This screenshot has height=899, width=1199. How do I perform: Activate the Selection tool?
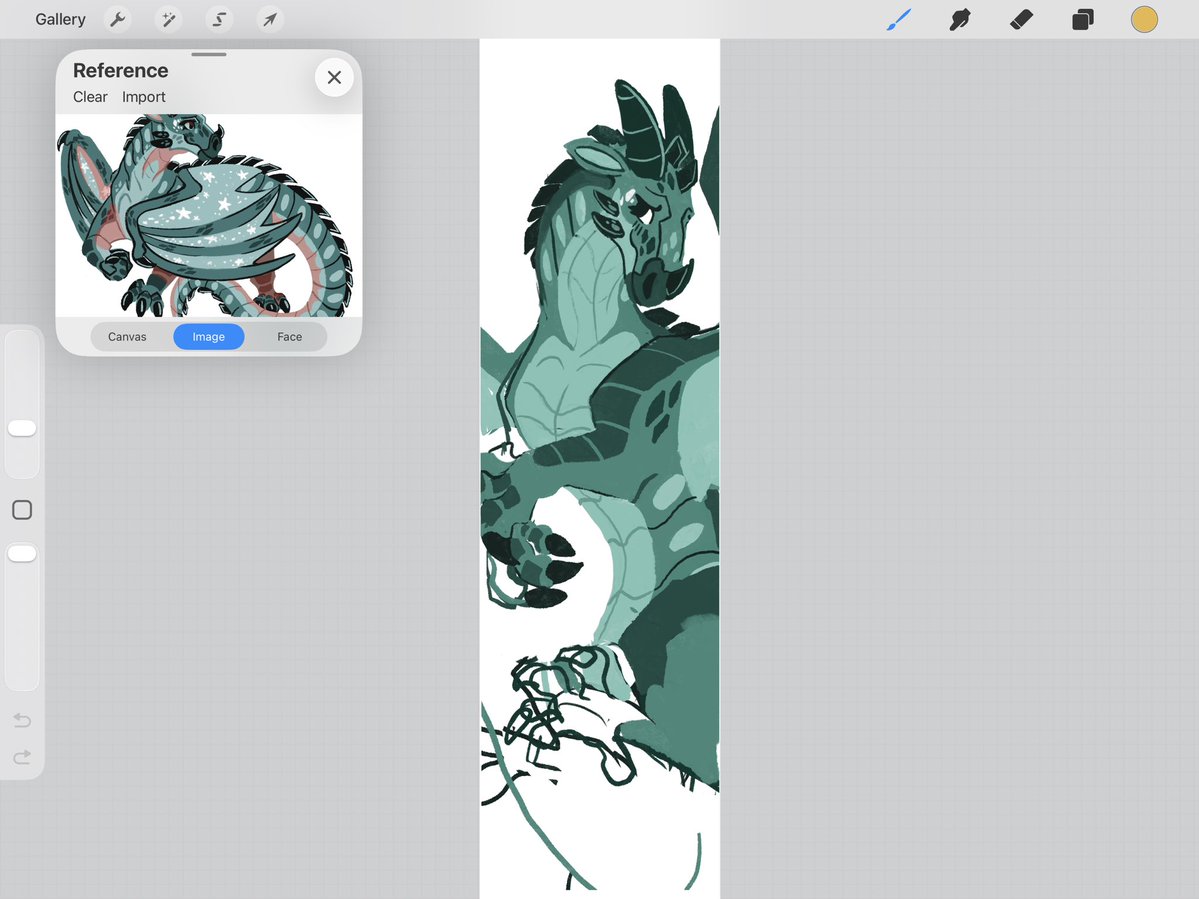coord(219,19)
